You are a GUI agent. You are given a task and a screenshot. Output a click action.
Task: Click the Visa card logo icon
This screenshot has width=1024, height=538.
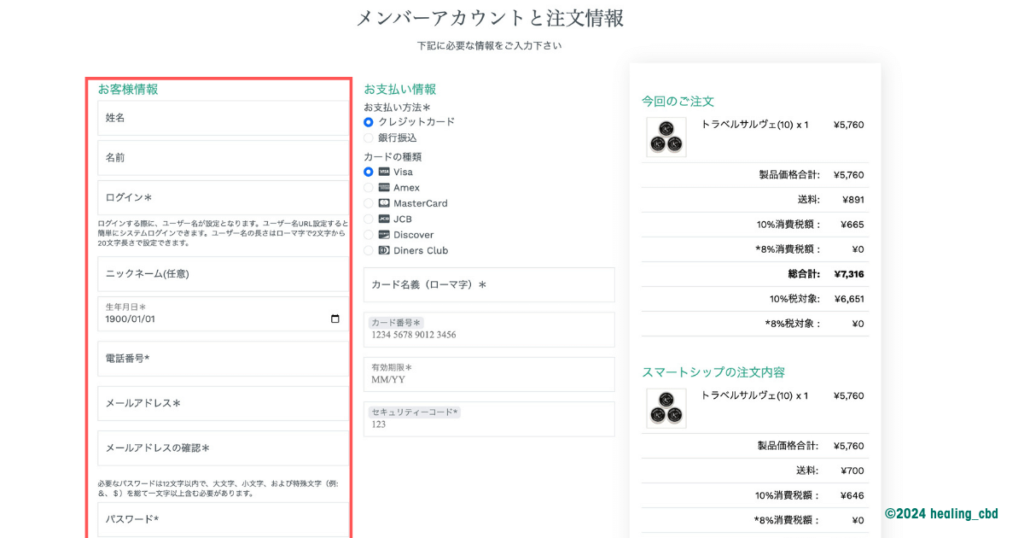pos(384,172)
